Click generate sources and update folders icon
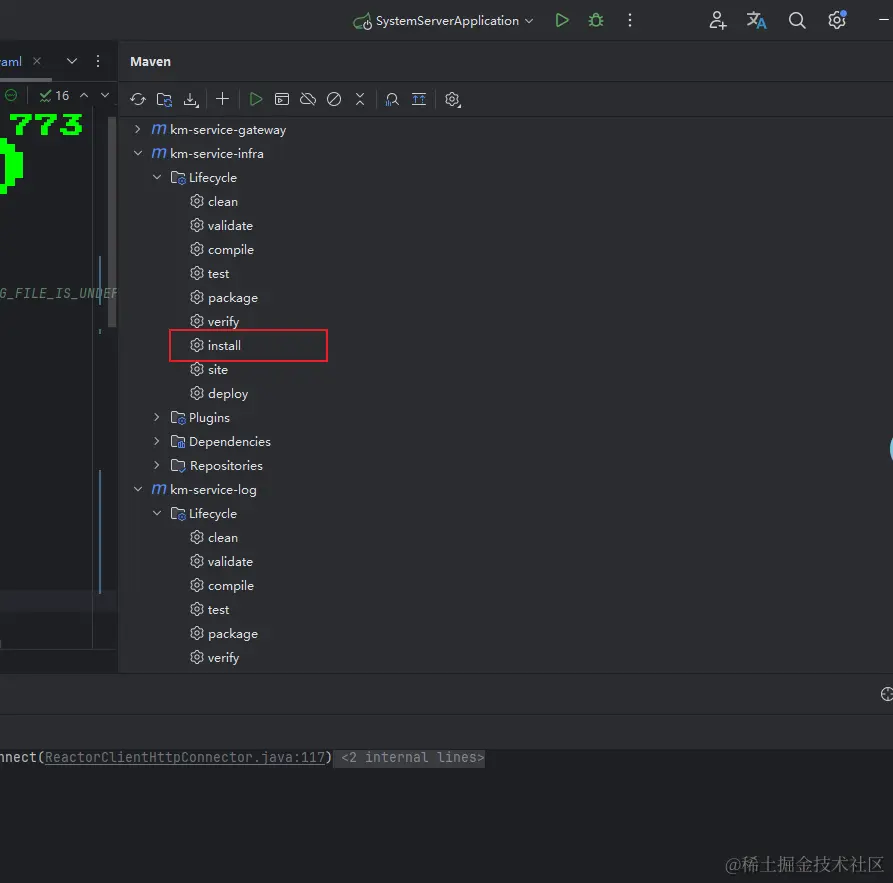This screenshot has width=893, height=883. point(164,100)
